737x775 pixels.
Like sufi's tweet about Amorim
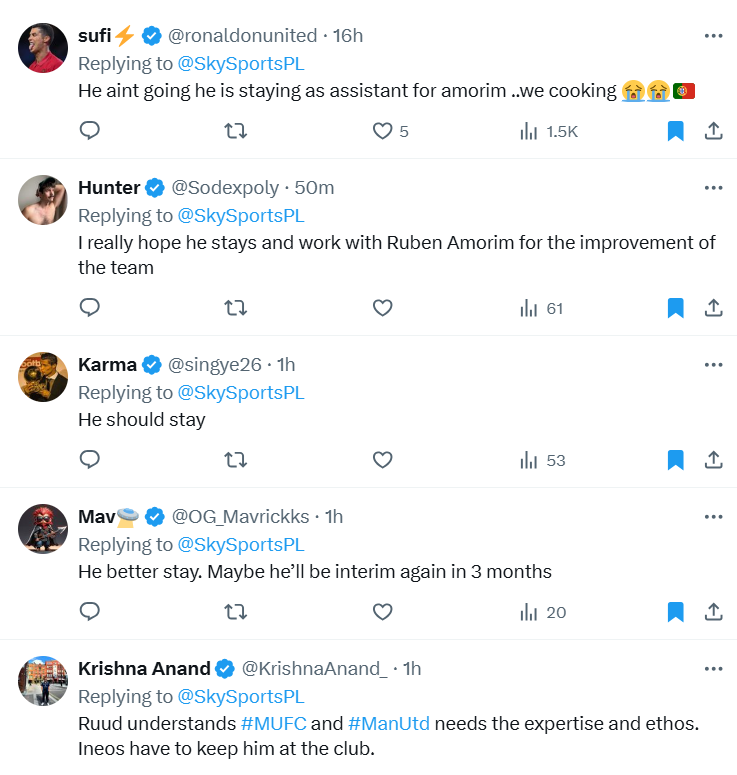(x=382, y=131)
